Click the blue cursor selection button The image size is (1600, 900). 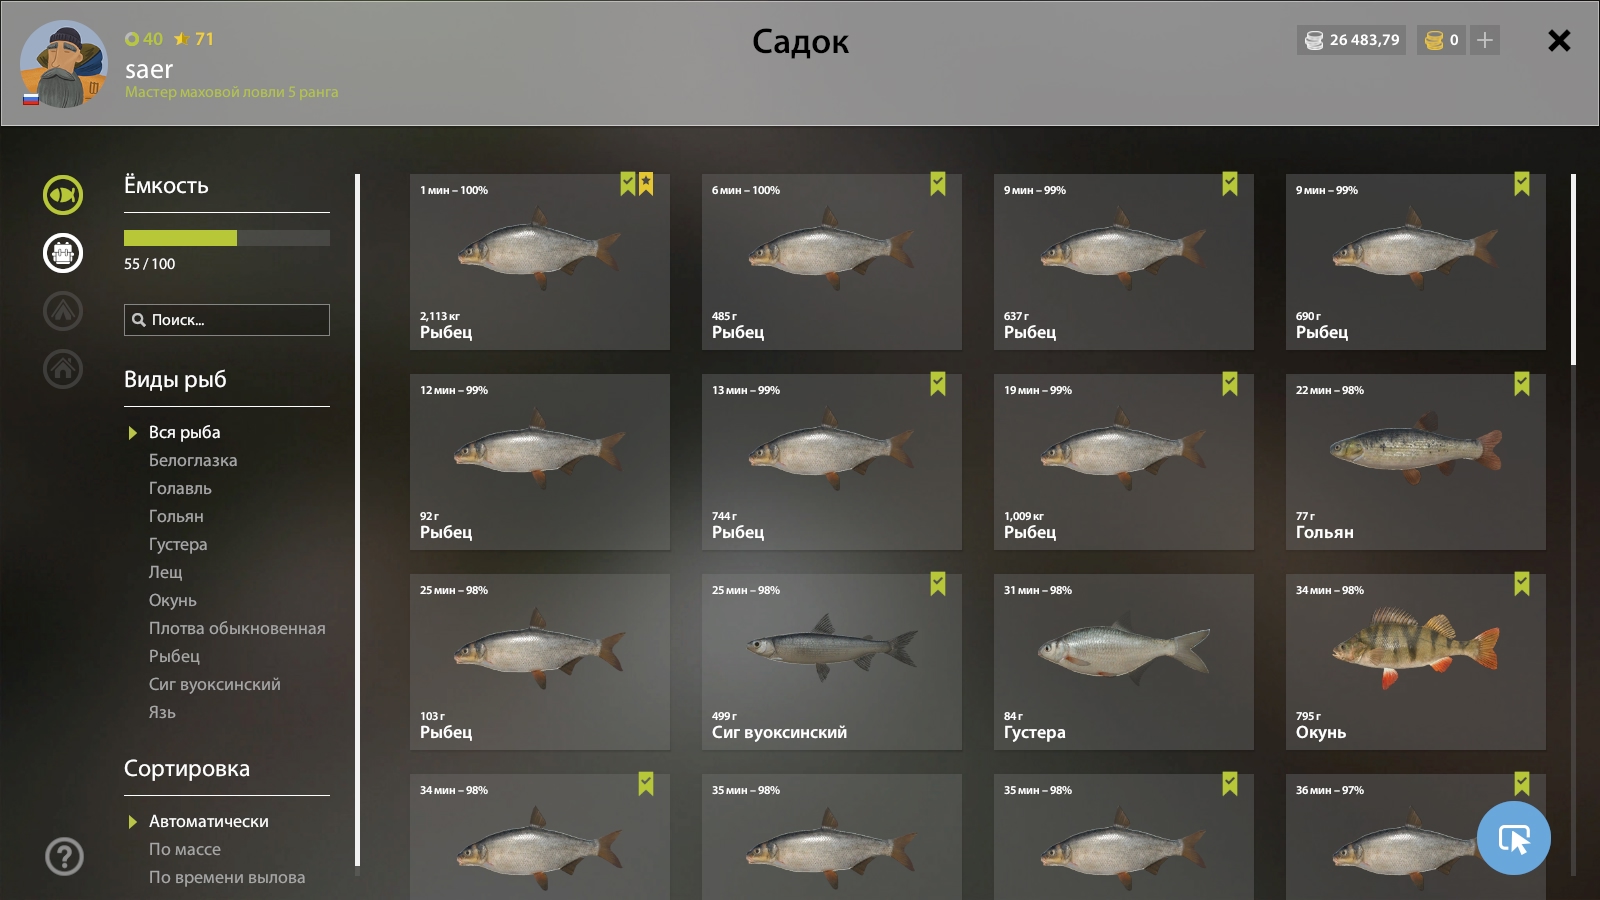point(1513,838)
